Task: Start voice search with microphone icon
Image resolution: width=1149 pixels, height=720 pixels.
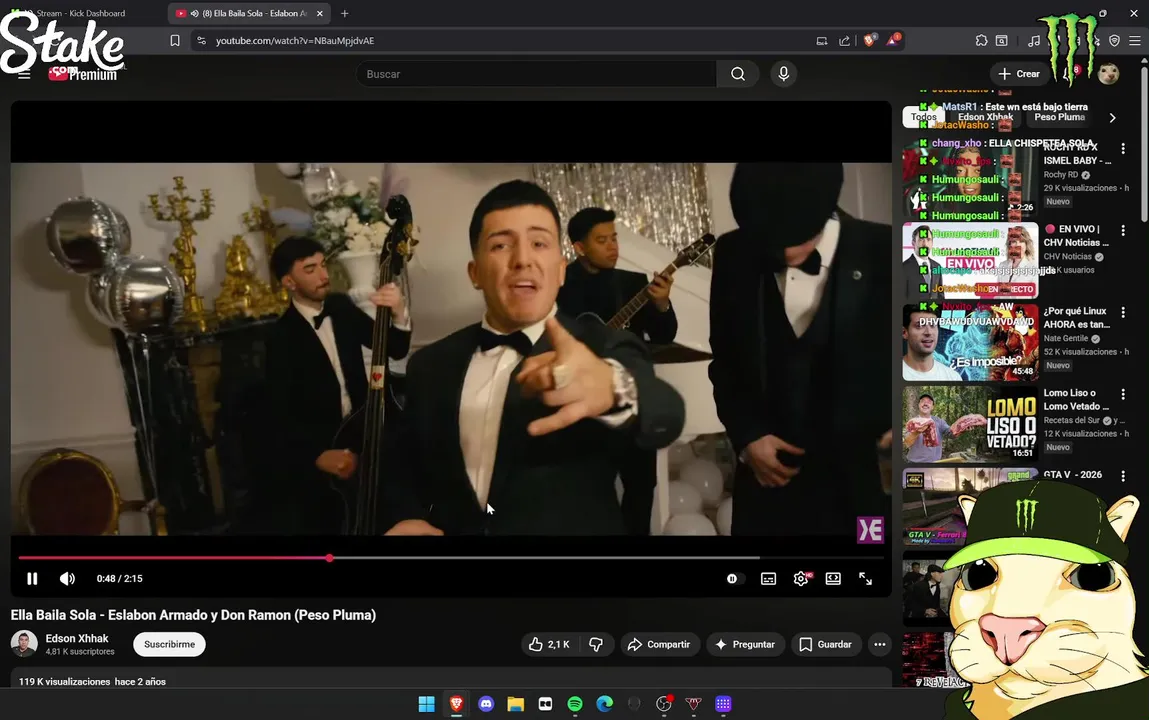Action: (x=783, y=74)
